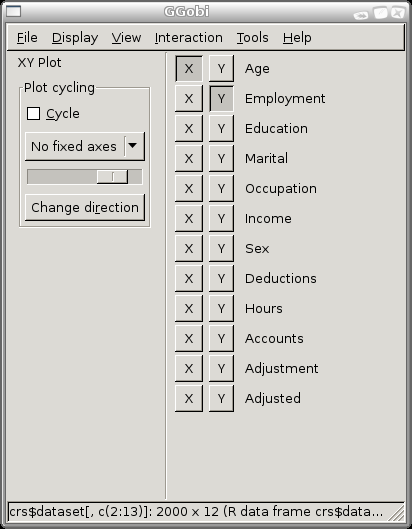Open the Interaction menu
The width and height of the screenshot is (412, 529).
189,38
